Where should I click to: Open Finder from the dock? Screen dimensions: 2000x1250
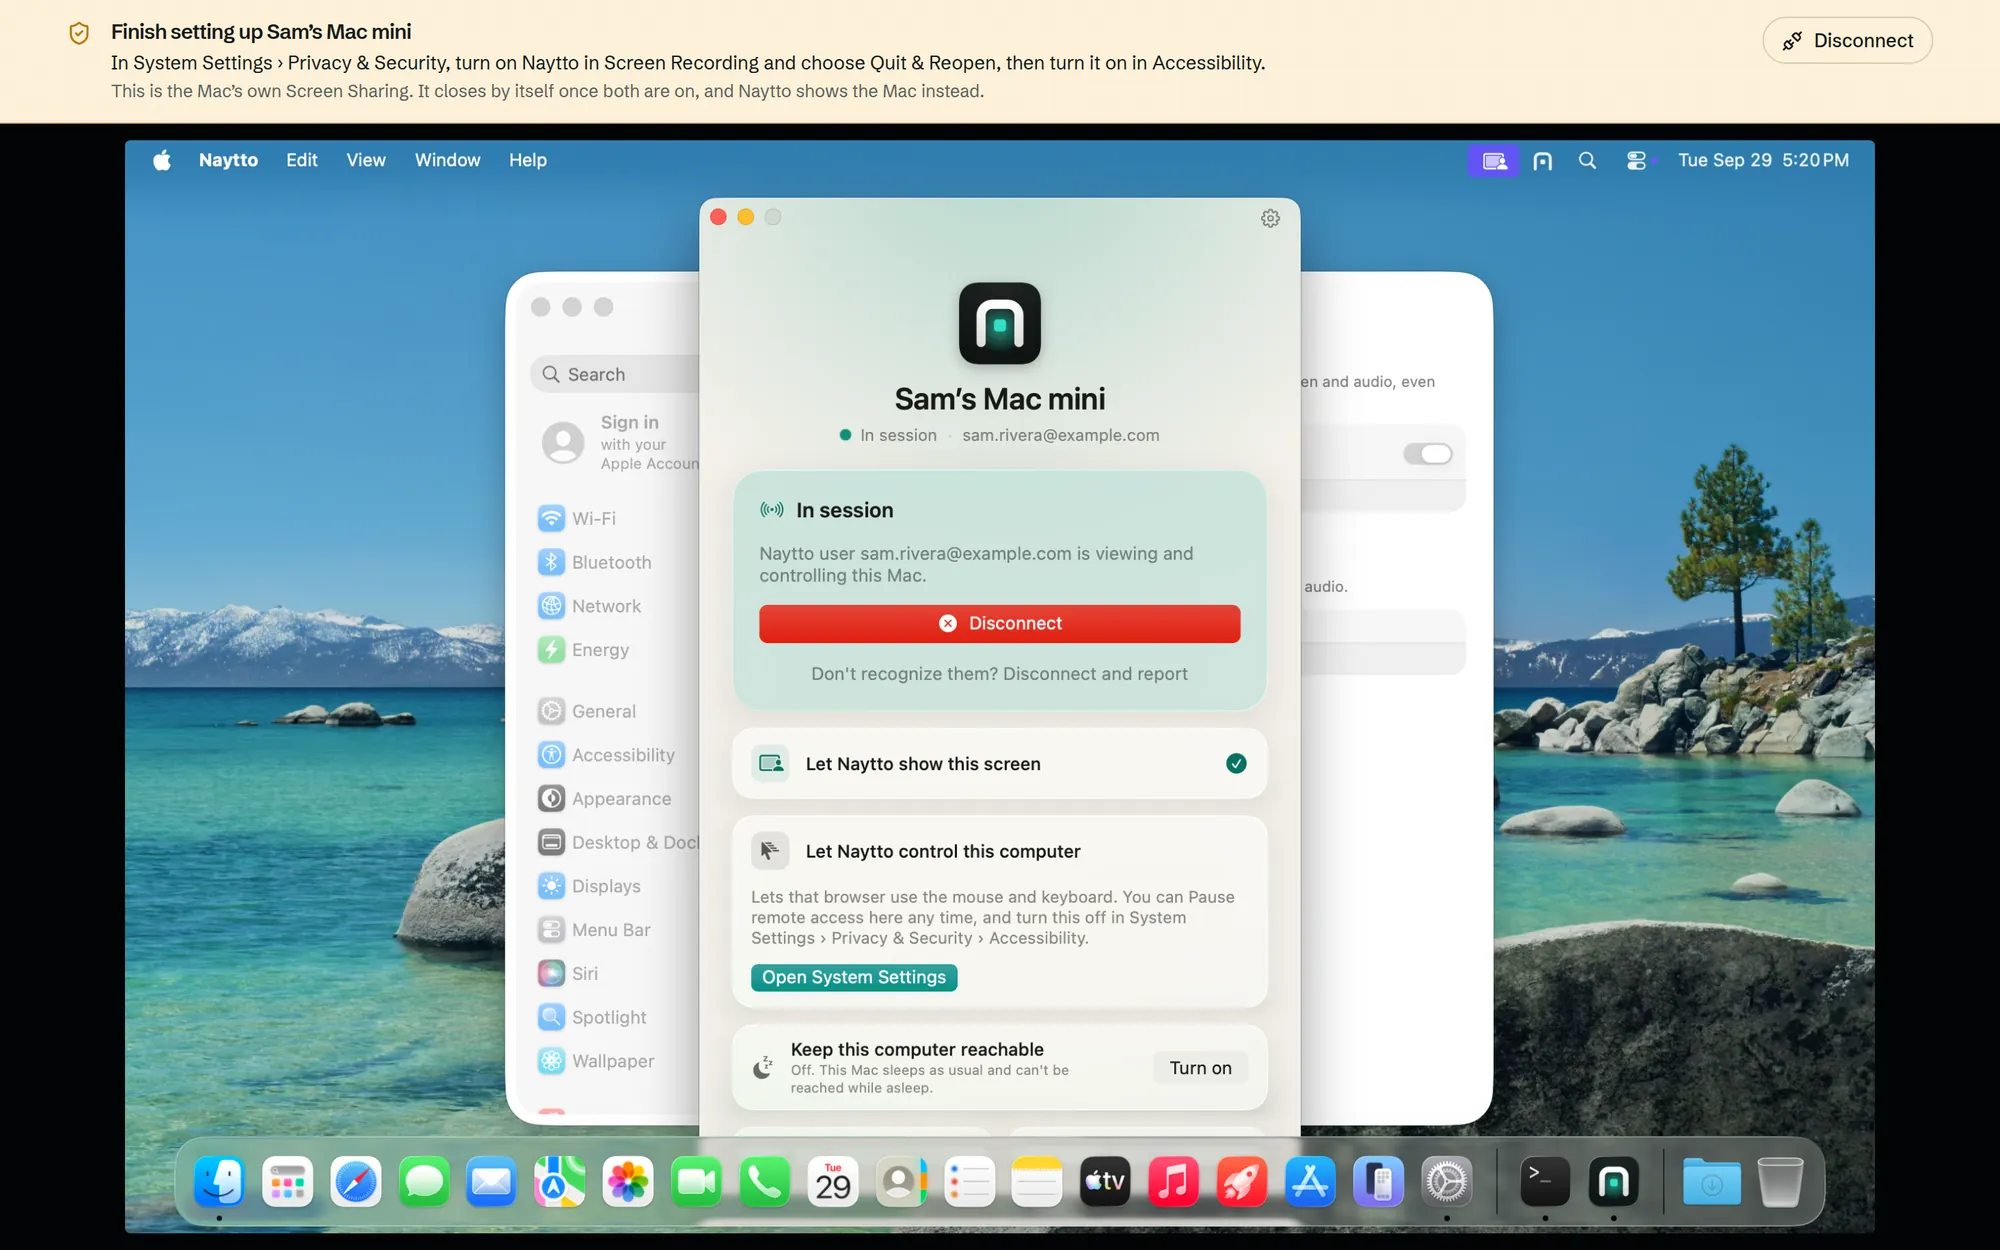coord(220,1183)
